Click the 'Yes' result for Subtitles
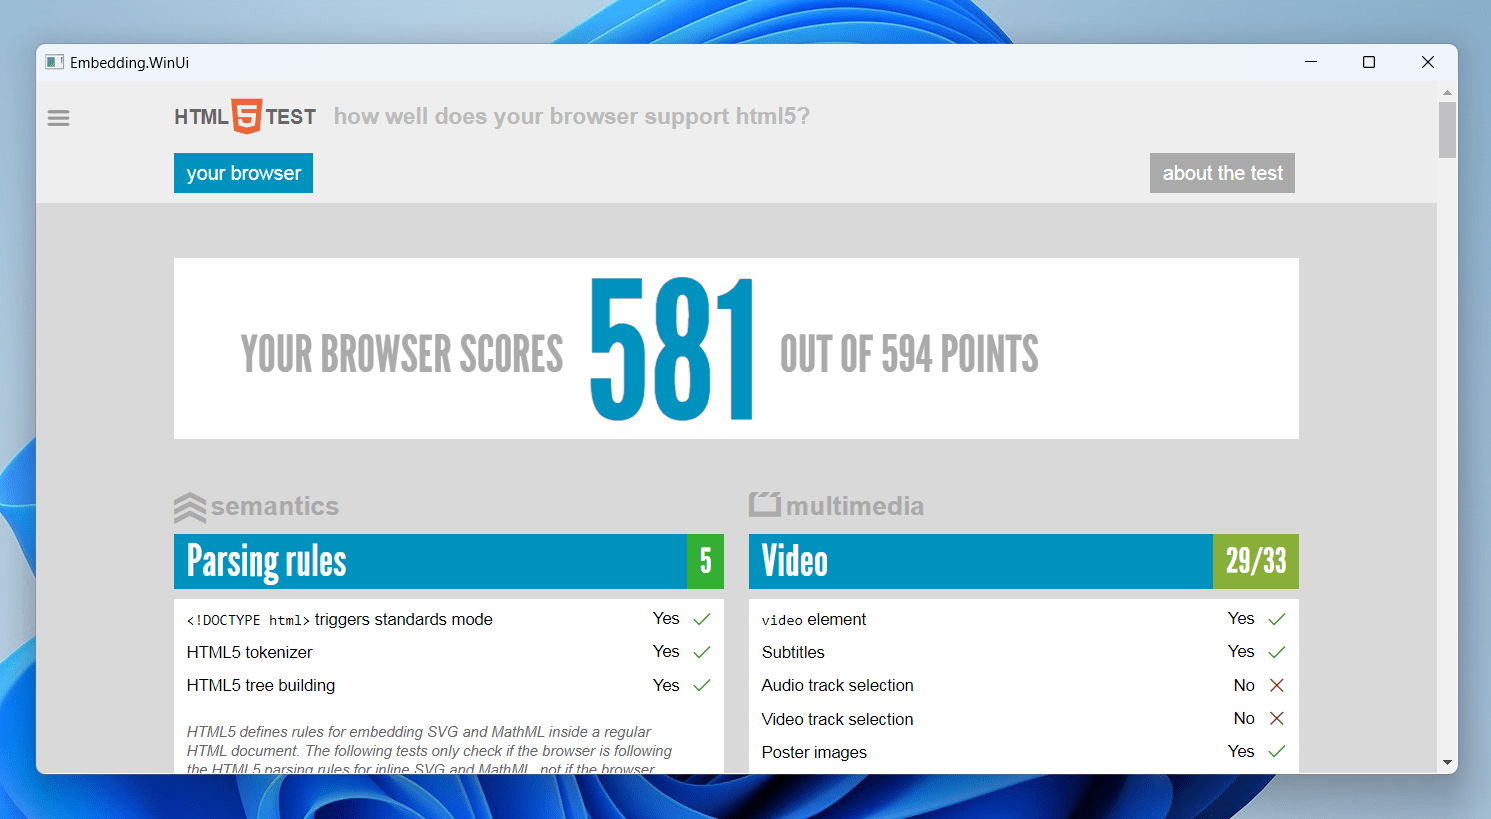 (1241, 651)
